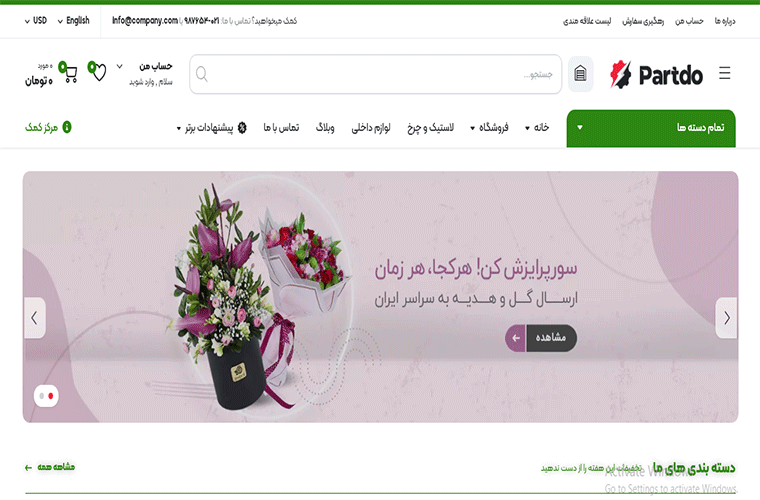The height and width of the screenshot is (500, 760).
Task: Open the فروشگاه shop menu
Action: pyautogui.click(x=489, y=127)
